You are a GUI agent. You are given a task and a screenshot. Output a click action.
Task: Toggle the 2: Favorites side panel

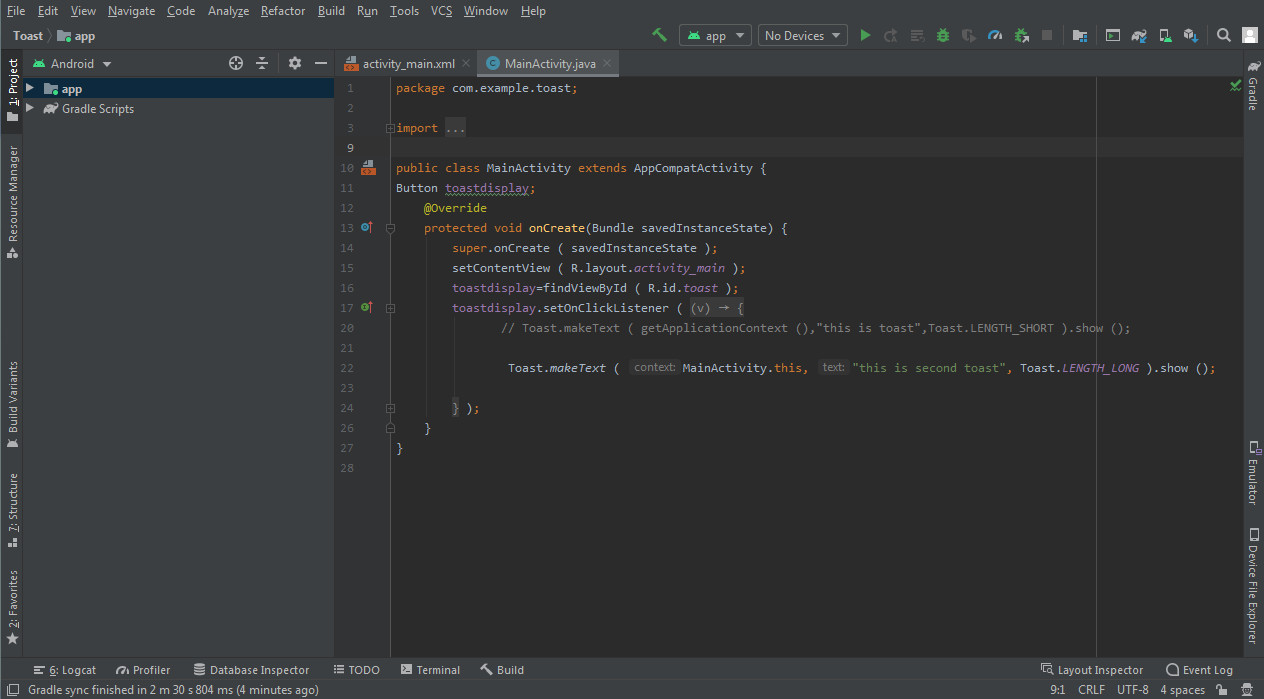(12, 607)
